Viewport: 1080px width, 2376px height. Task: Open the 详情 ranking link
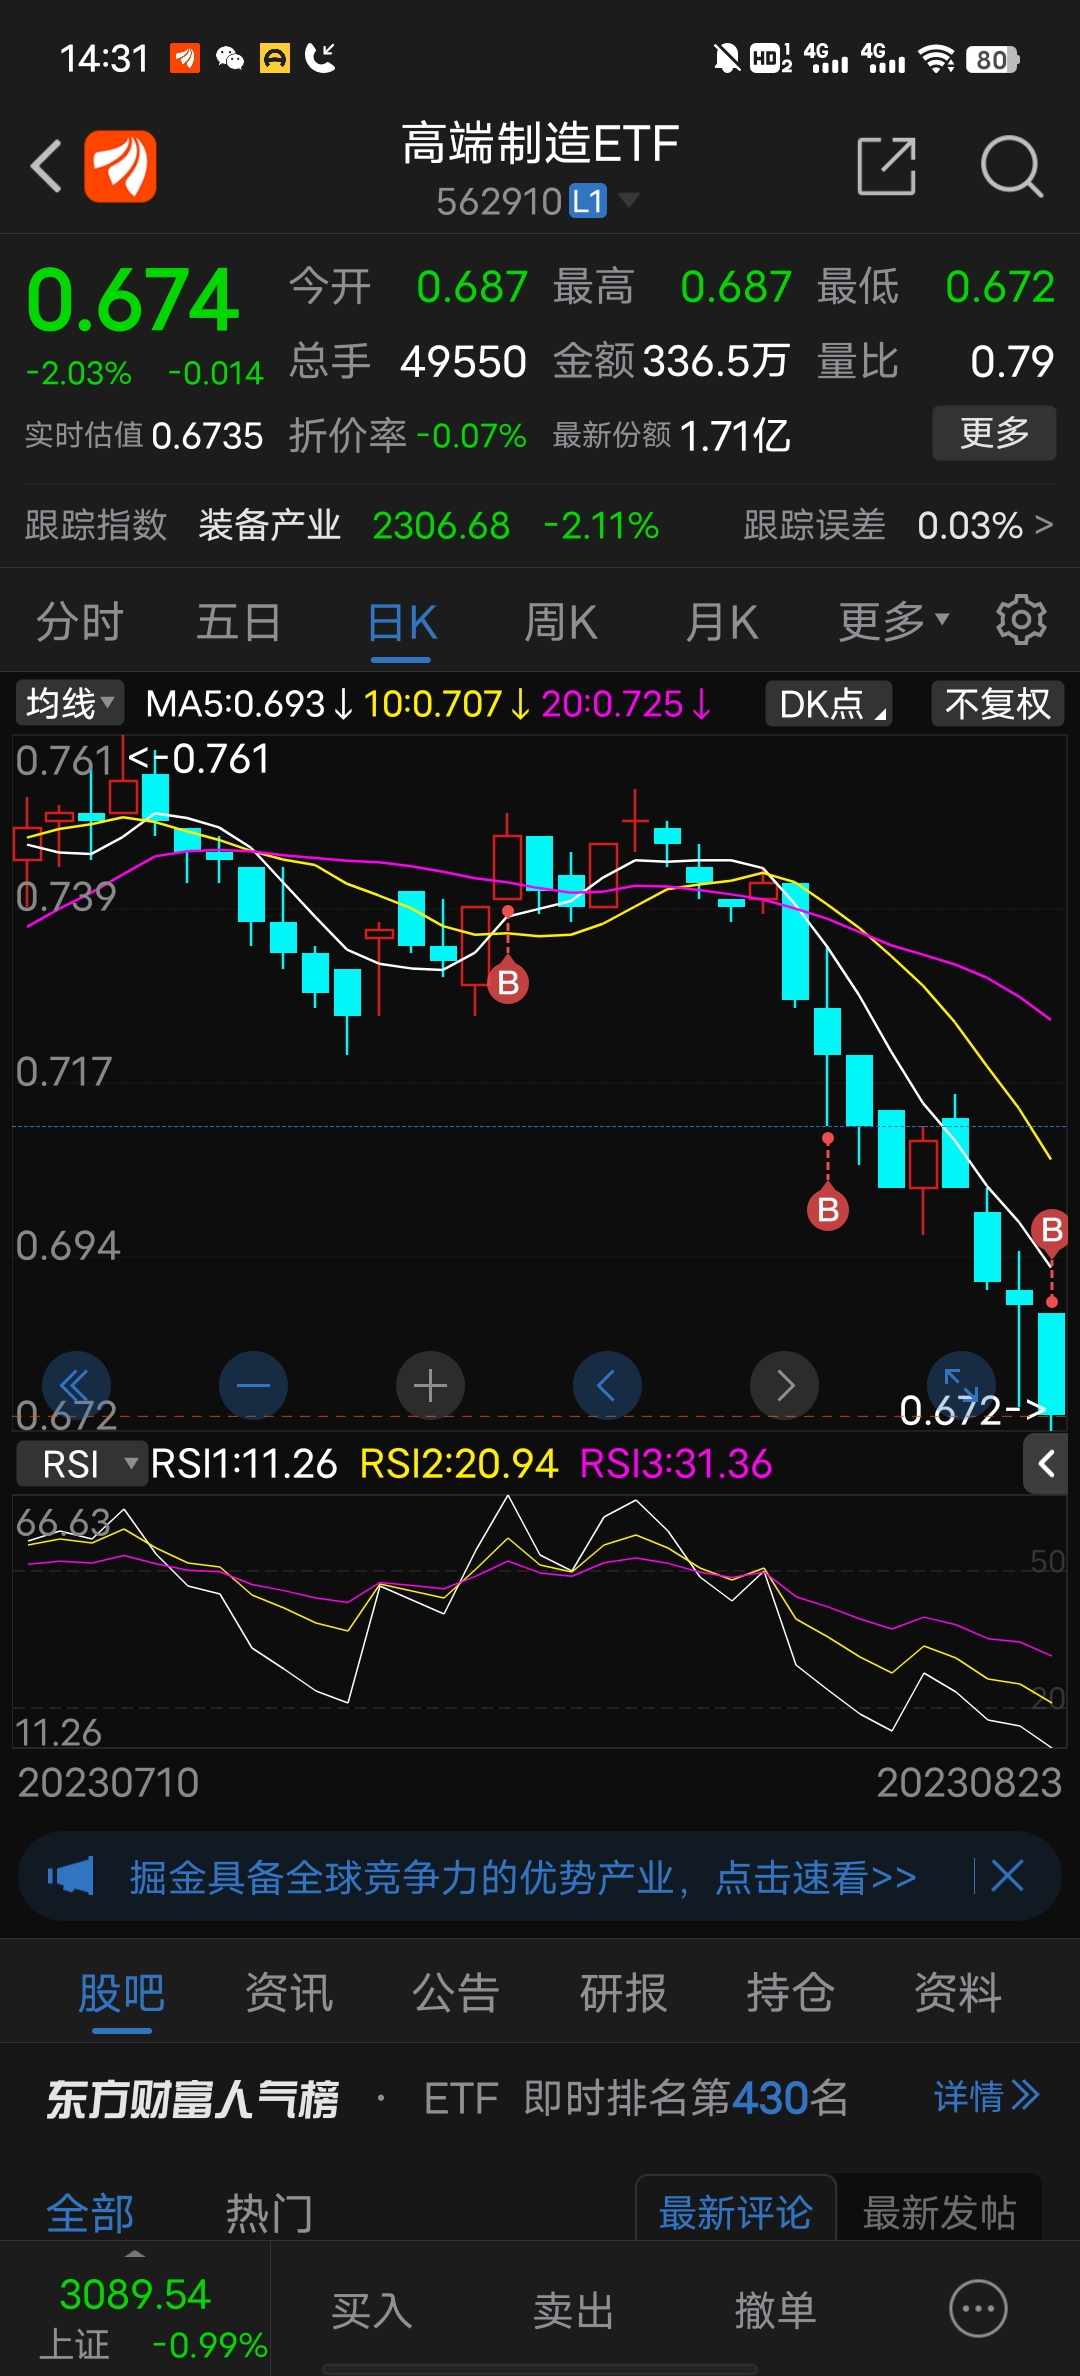(x=987, y=2096)
